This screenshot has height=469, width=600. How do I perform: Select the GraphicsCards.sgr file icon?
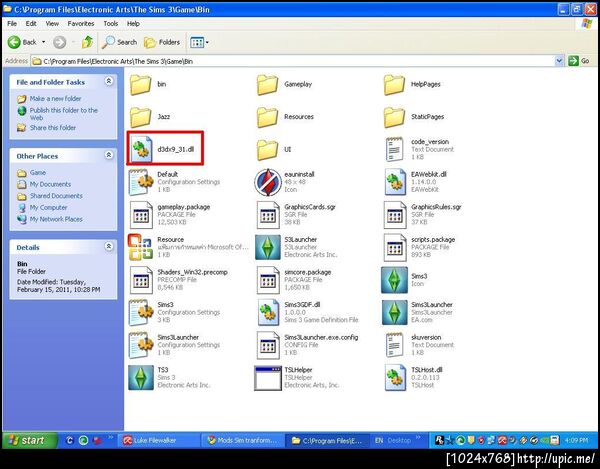[x=267, y=215]
